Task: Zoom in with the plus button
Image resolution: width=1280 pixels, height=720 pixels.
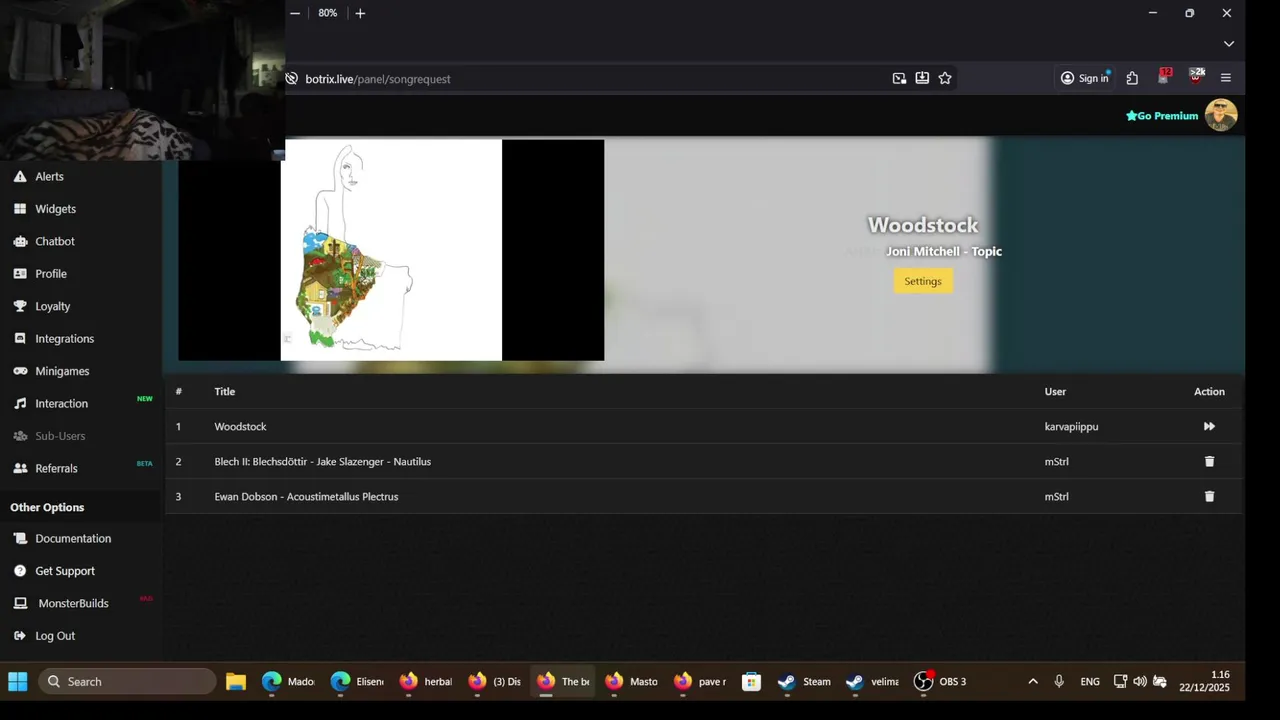Action: click(360, 13)
